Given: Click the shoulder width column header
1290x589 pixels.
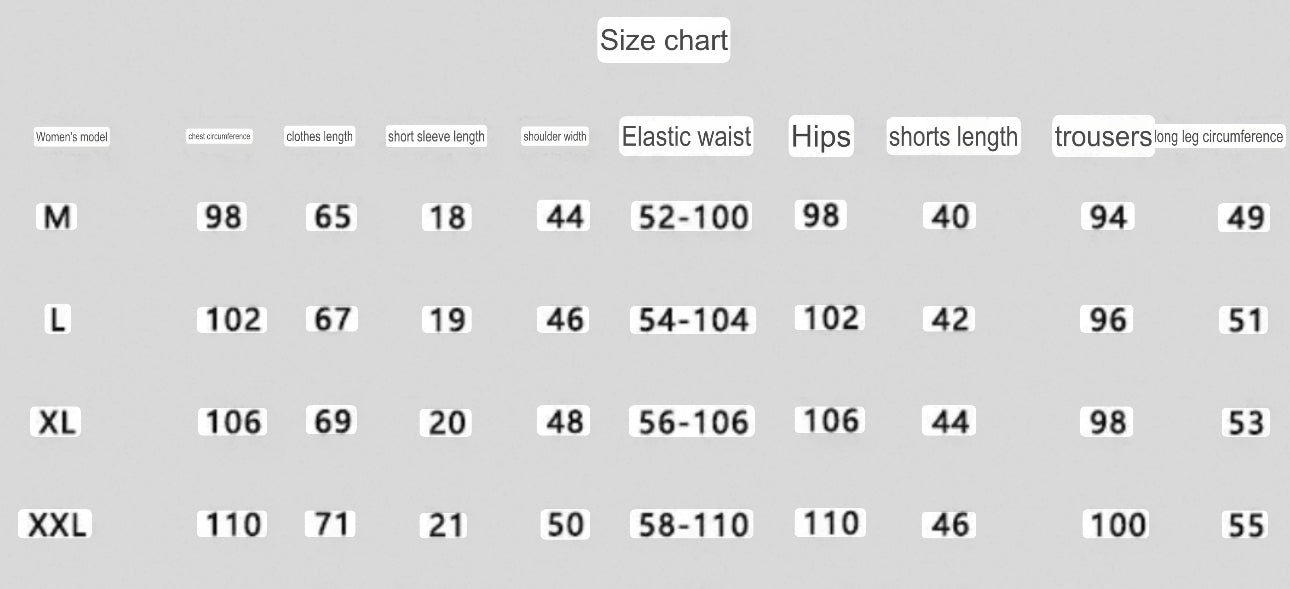Looking at the screenshot, I should [x=555, y=137].
